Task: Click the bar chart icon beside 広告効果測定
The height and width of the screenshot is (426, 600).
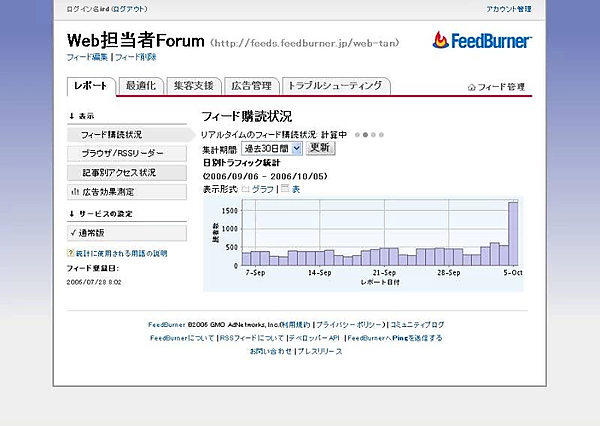Action: pyautogui.click(x=76, y=191)
